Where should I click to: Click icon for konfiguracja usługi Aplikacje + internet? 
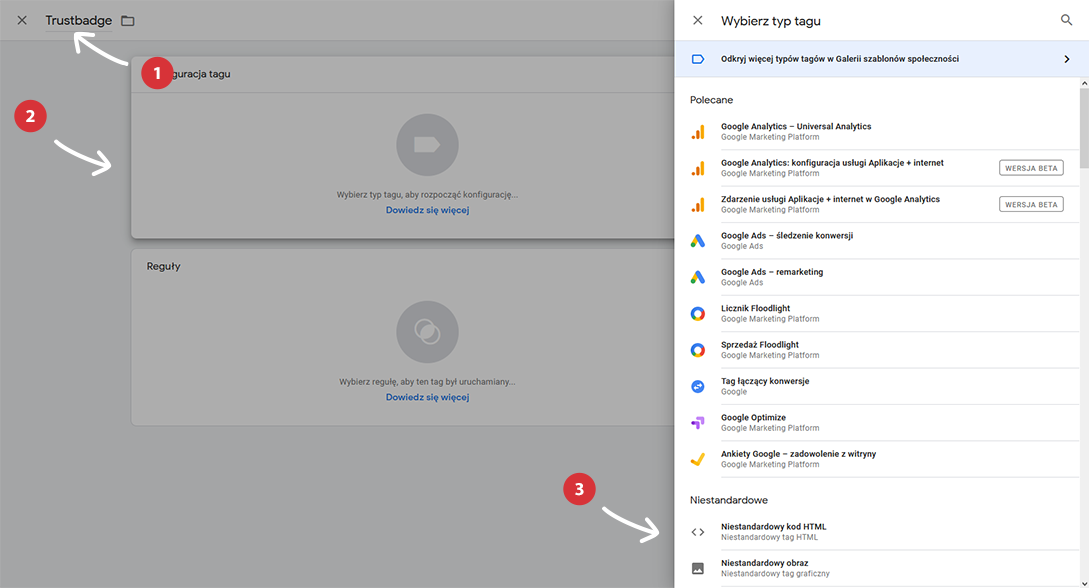pos(698,168)
